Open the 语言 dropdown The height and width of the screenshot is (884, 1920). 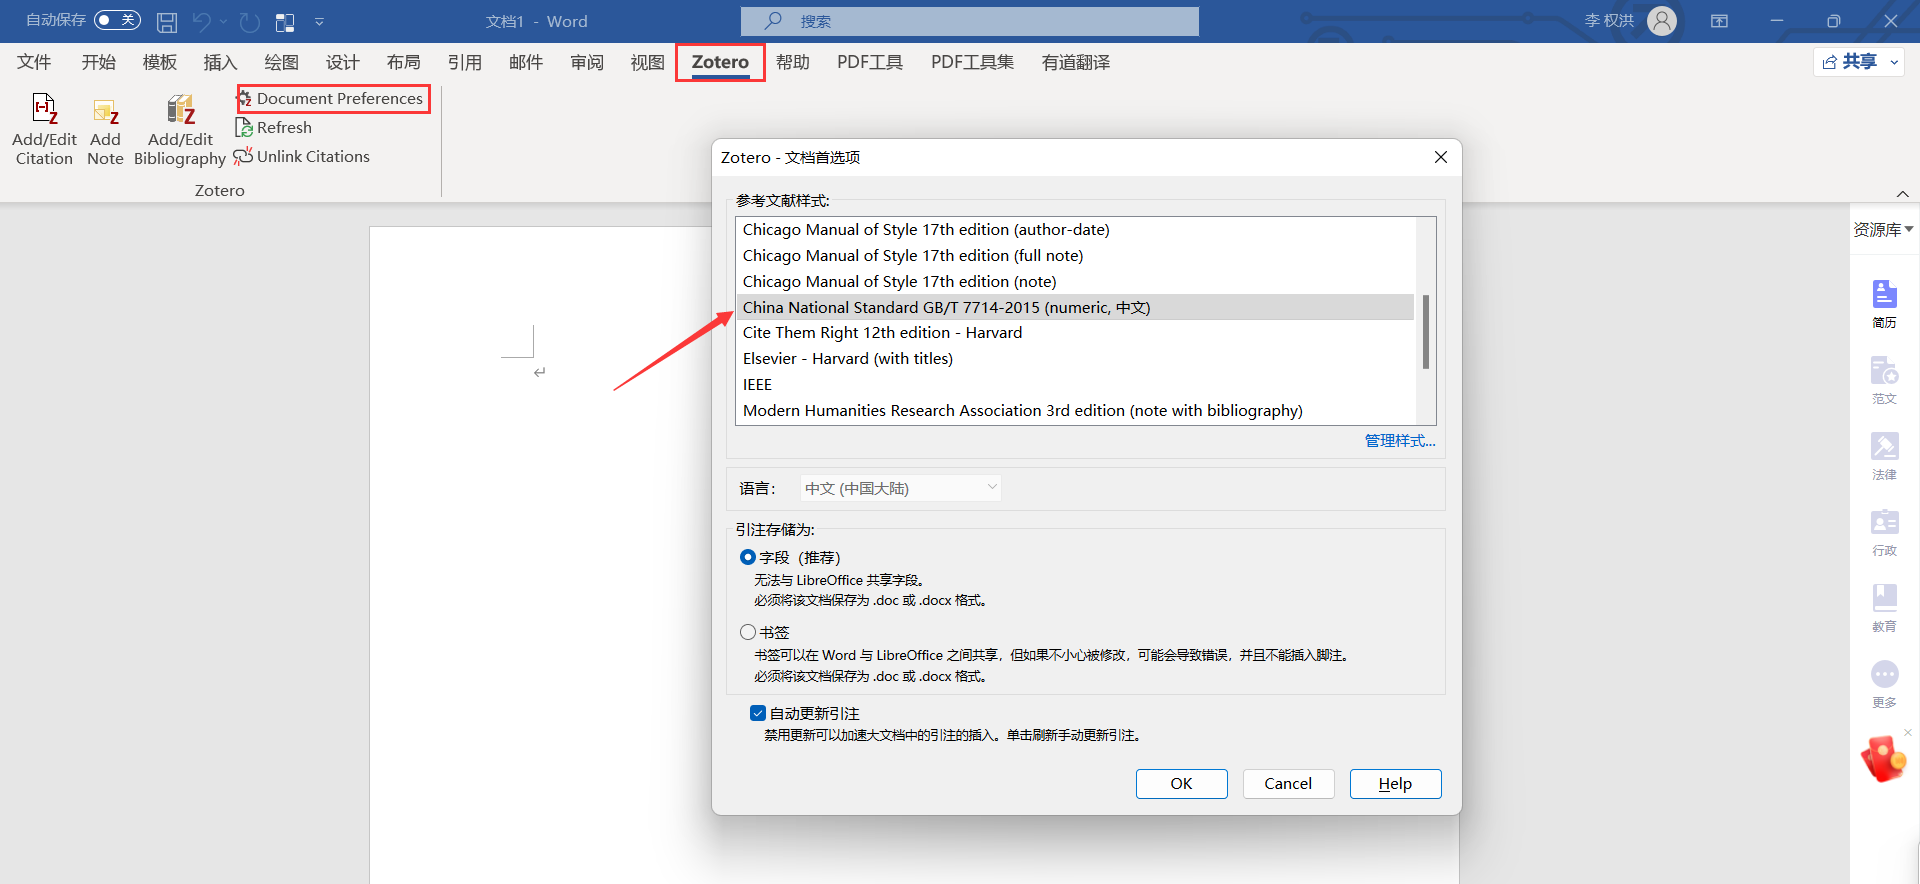tap(900, 488)
